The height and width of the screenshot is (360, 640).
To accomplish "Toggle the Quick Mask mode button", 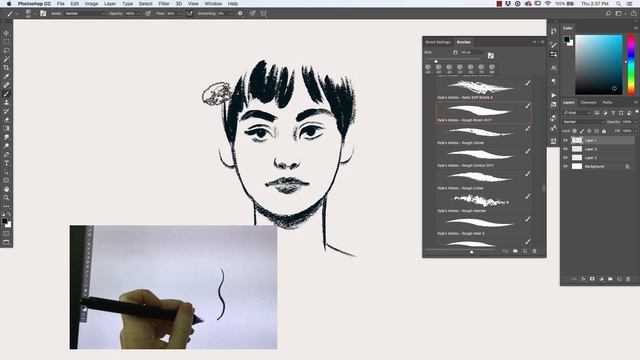I will [x=6, y=234].
